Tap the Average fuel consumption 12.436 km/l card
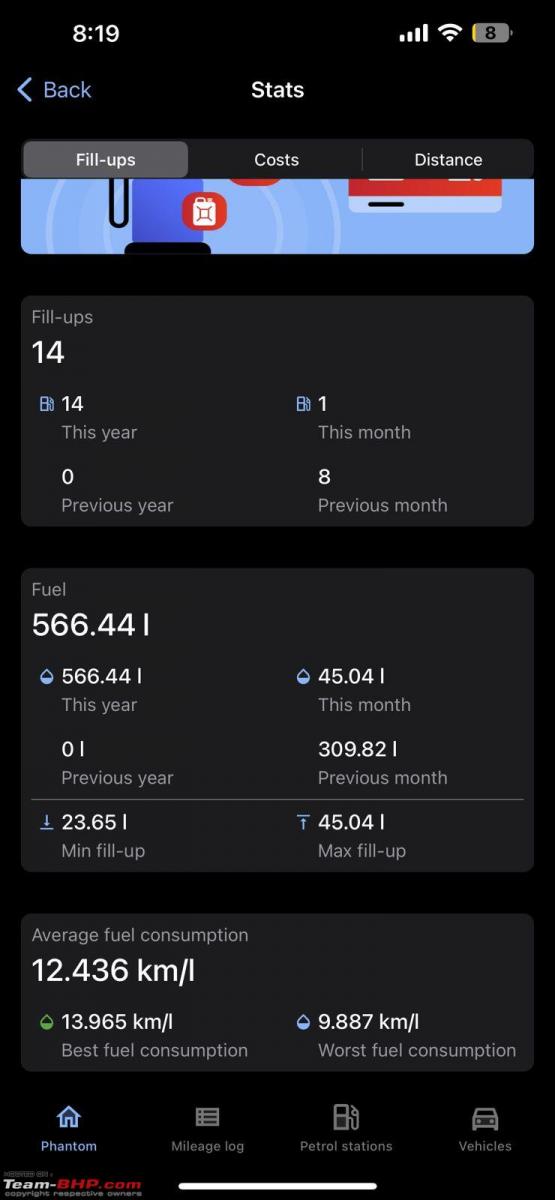 point(277,992)
